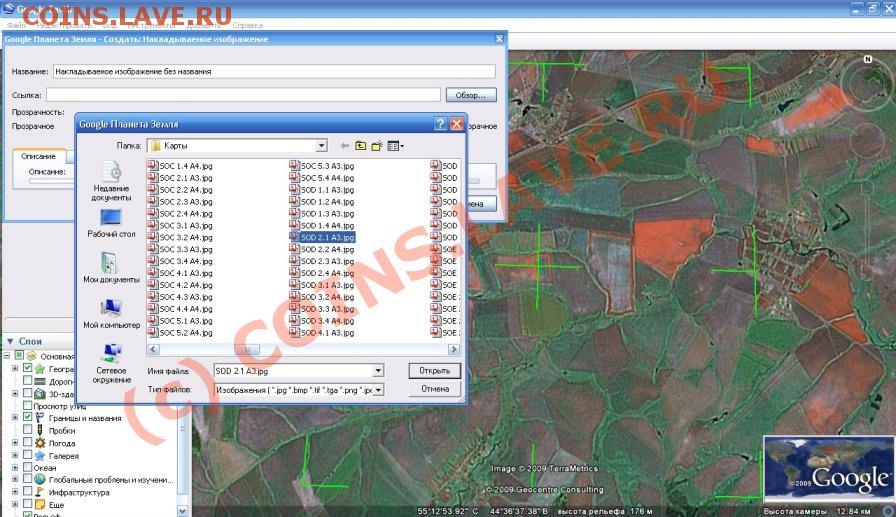Select file SOC 4.1 A3.jpg
896x517 pixels.
tap(180, 273)
